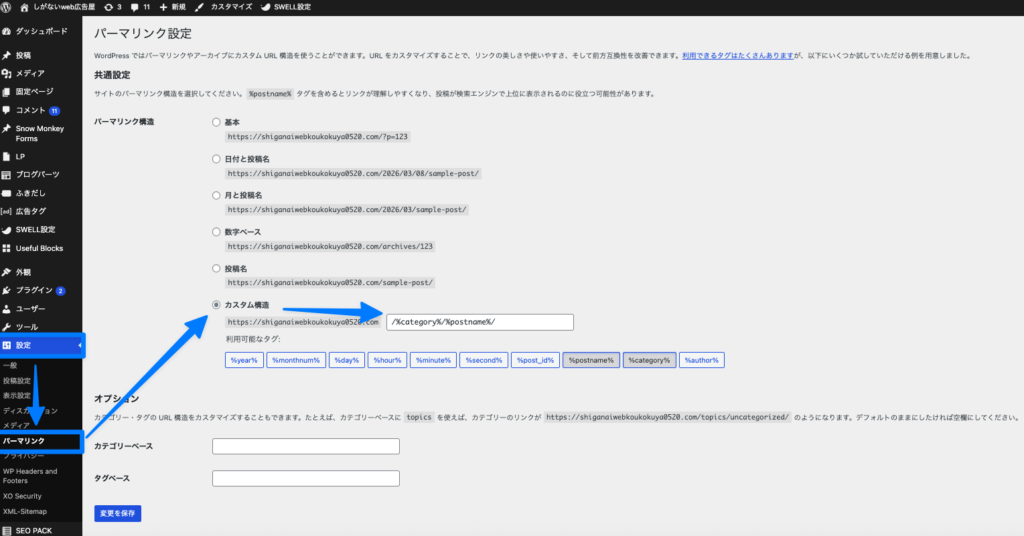Open the SEO PACK icon in sidebar
This screenshot has height=536, width=1024.
click(x=7, y=530)
